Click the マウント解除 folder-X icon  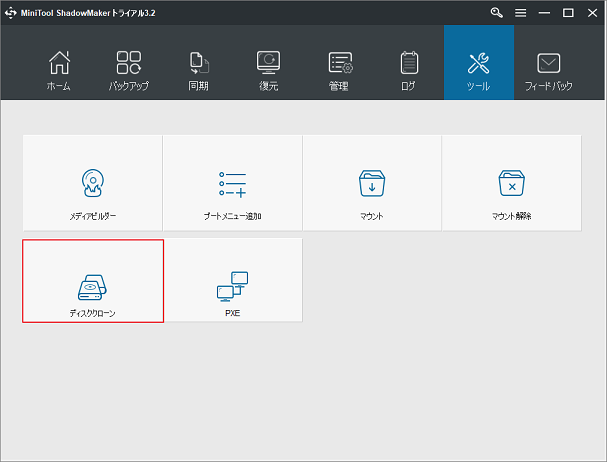[x=511, y=183]
